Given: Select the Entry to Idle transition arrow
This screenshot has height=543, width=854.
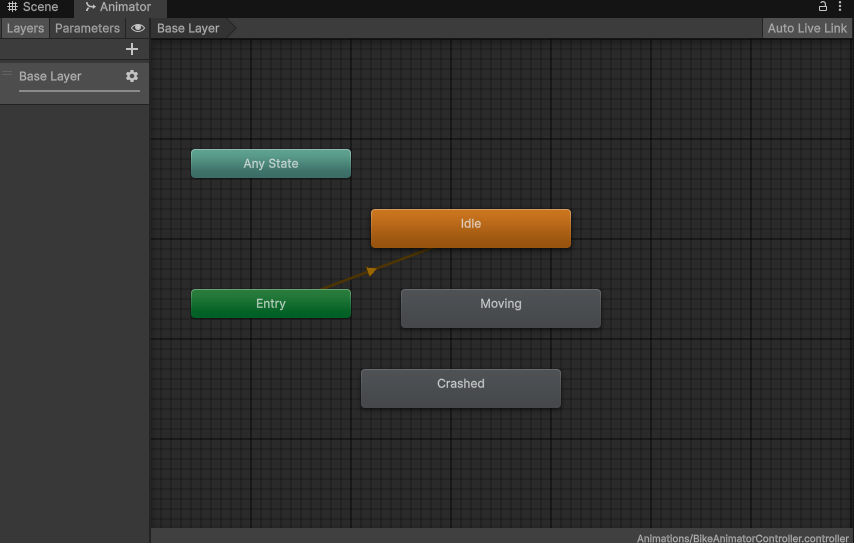Looking at the screenshot, I should click(371, 271).
